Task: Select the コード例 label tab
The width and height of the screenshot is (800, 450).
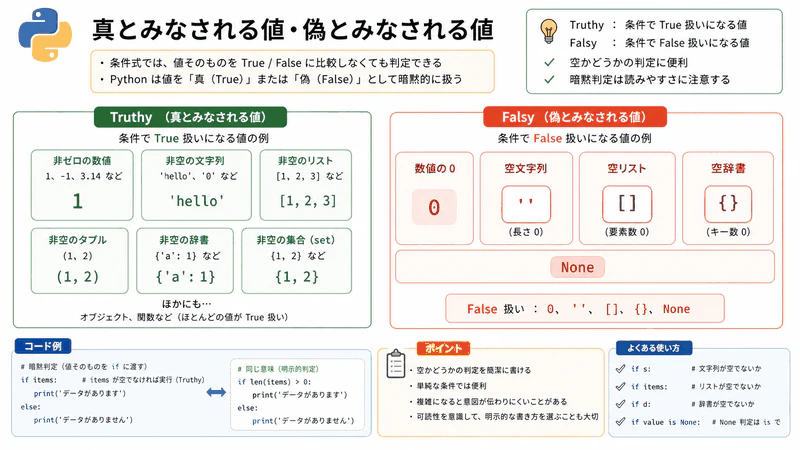Action: 43,346
